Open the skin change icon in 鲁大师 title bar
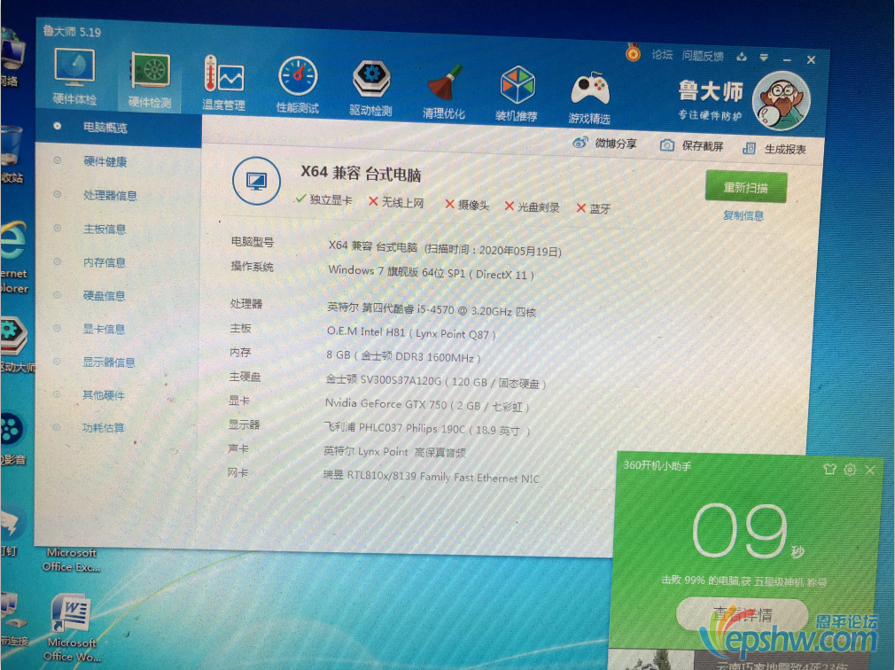This screenshot has height=670, width=895. click(741, 56)
